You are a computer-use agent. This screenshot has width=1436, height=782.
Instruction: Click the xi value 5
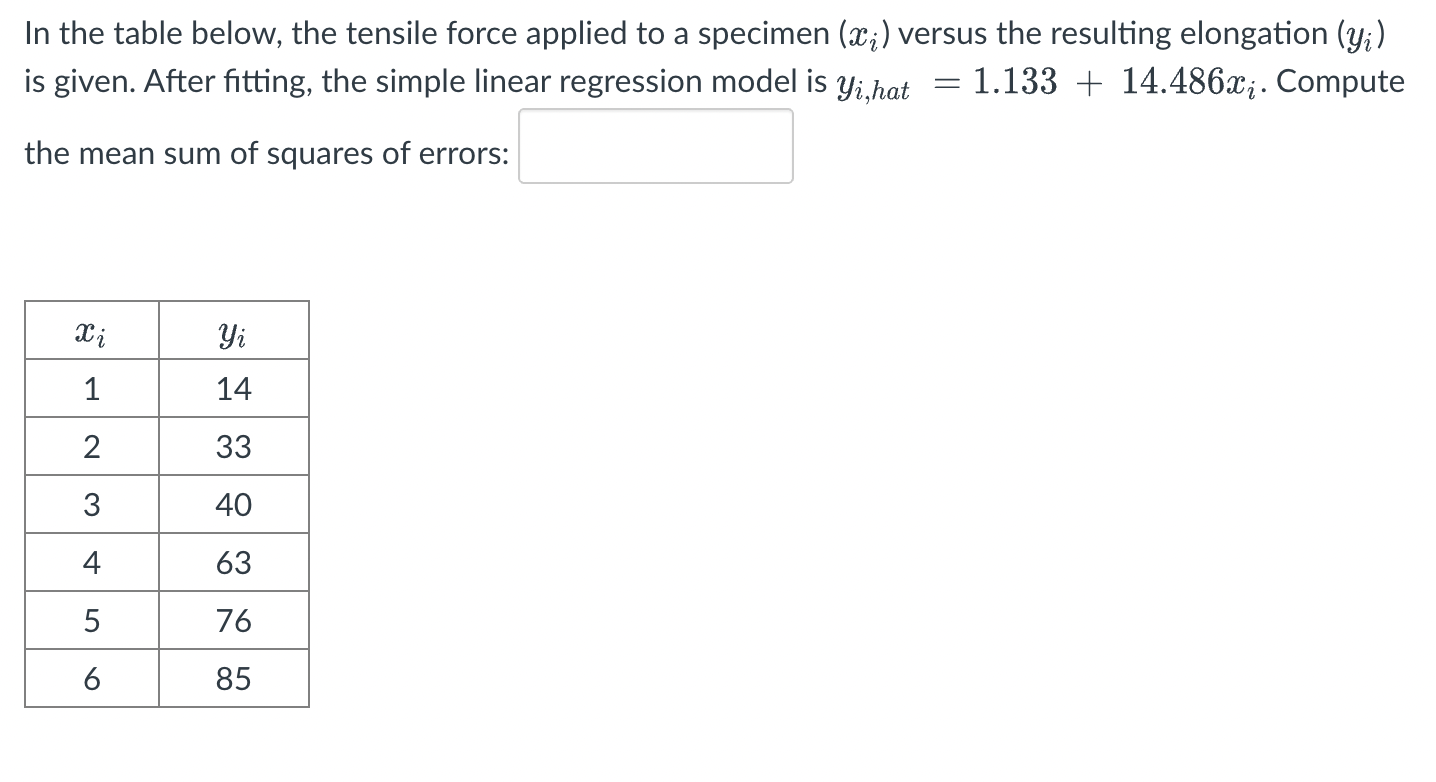click(x=91, y=621)
